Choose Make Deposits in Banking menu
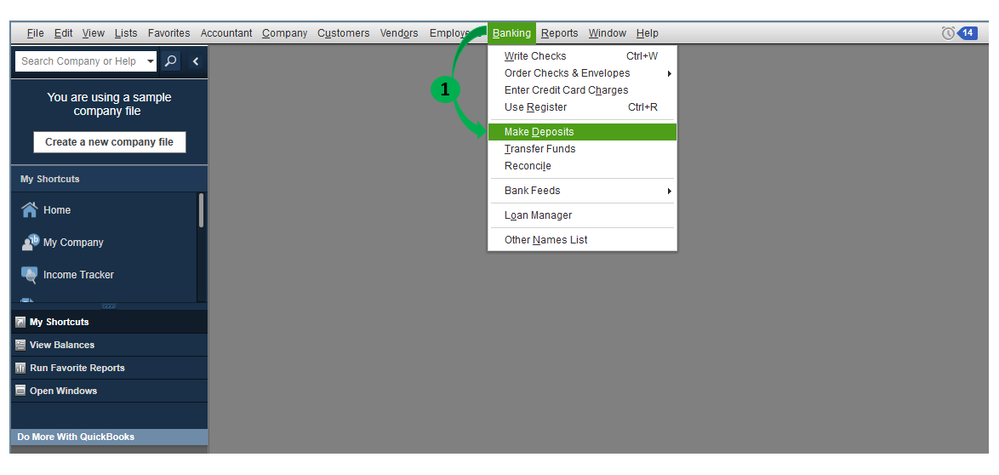 click(582, 132)
